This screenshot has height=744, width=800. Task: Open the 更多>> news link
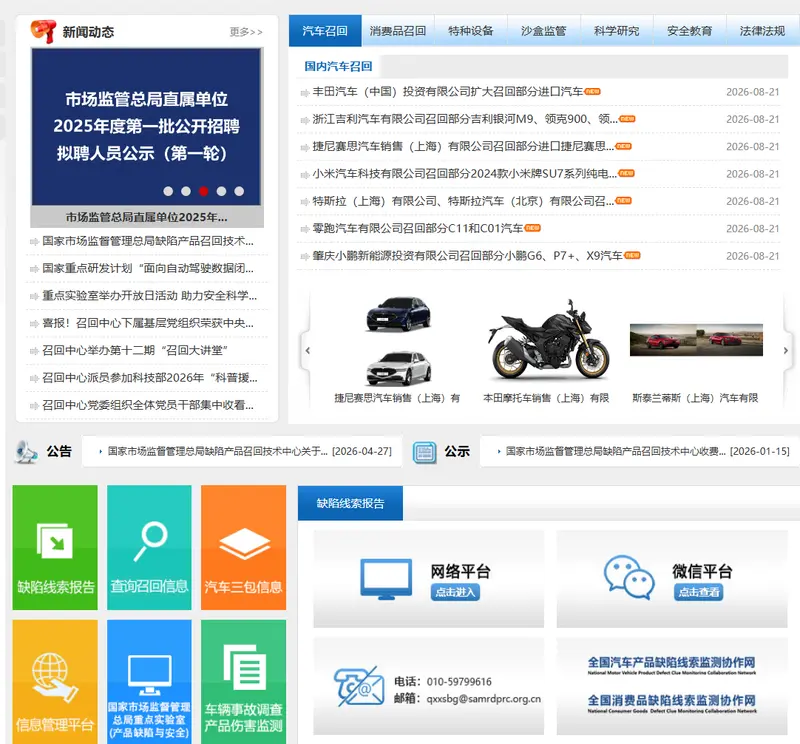click(x=246, y=32)
